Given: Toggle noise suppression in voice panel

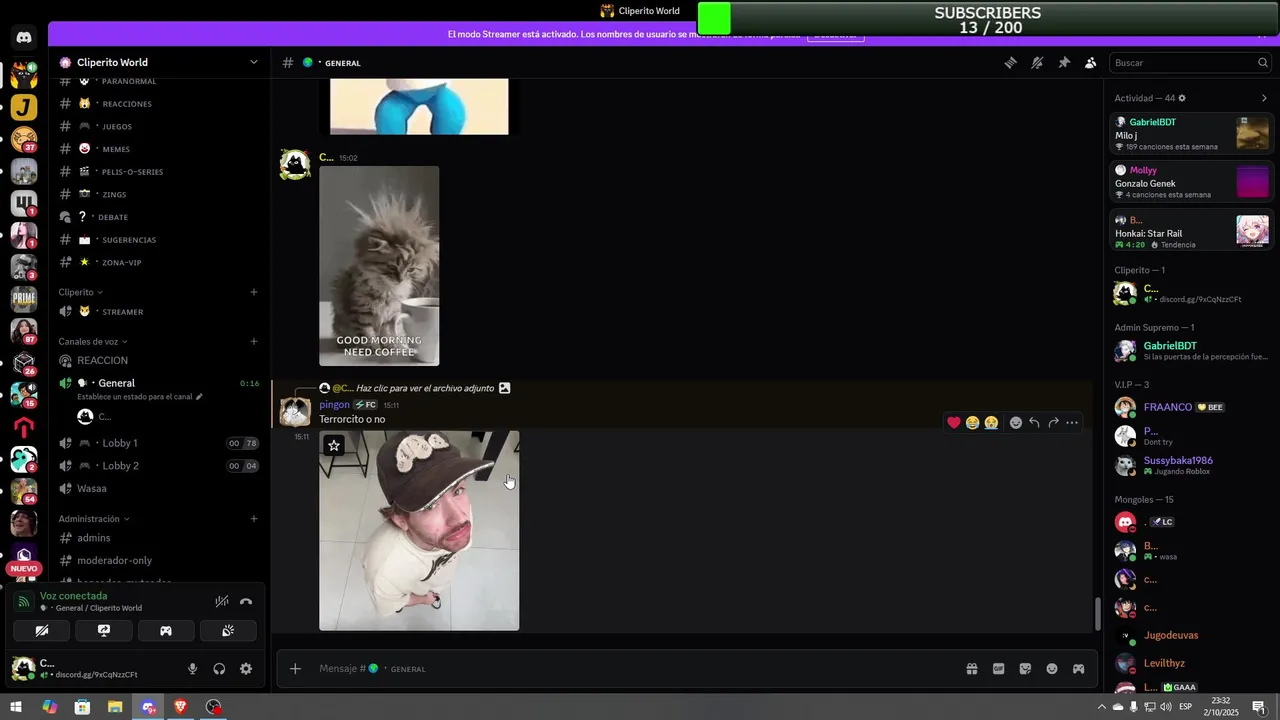Looking at the screenshot, I should coord(222,601).
